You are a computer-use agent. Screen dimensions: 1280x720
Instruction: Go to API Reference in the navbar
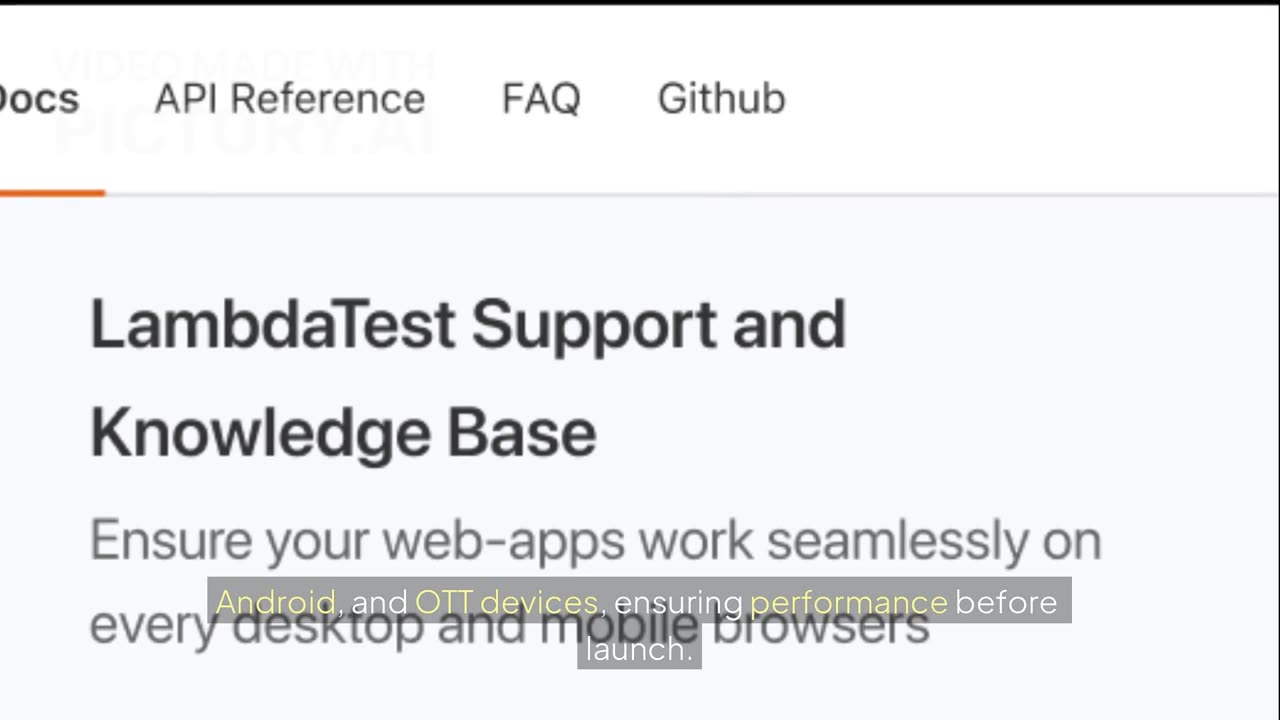(289, 99)
